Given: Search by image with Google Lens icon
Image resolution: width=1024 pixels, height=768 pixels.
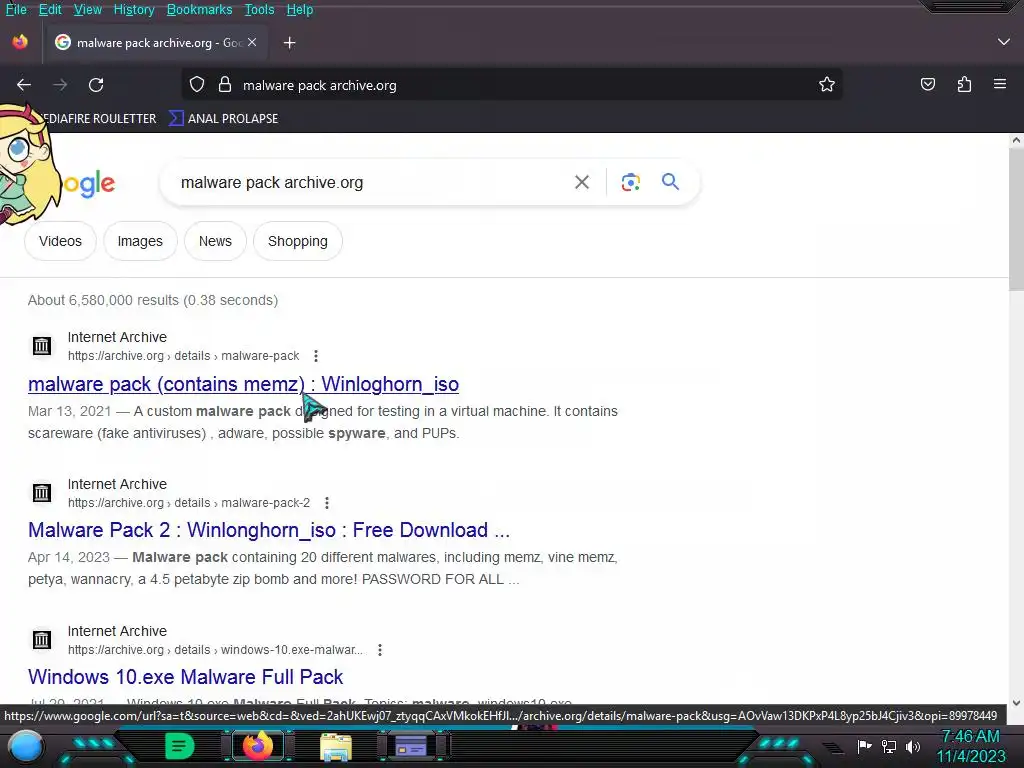Looking at the screenshot, I should click(x=630, y=182).
